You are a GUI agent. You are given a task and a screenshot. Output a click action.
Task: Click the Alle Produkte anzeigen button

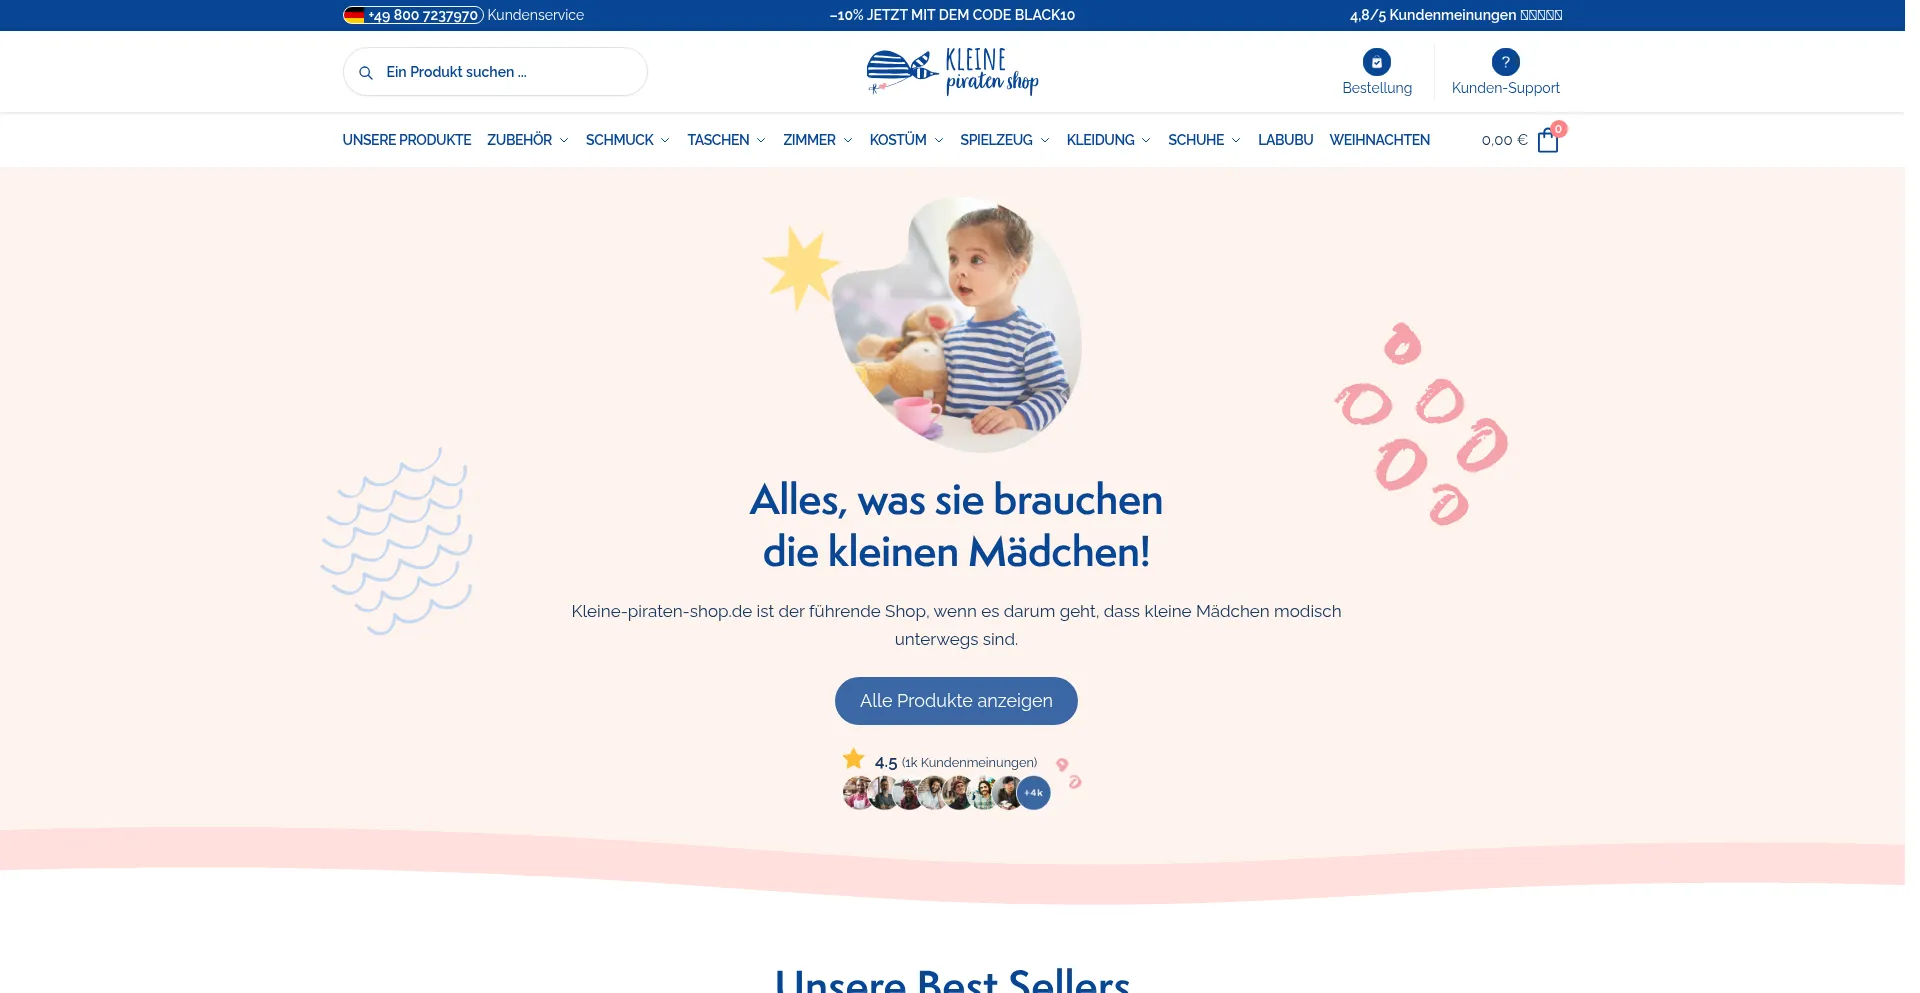pos(956,701)
